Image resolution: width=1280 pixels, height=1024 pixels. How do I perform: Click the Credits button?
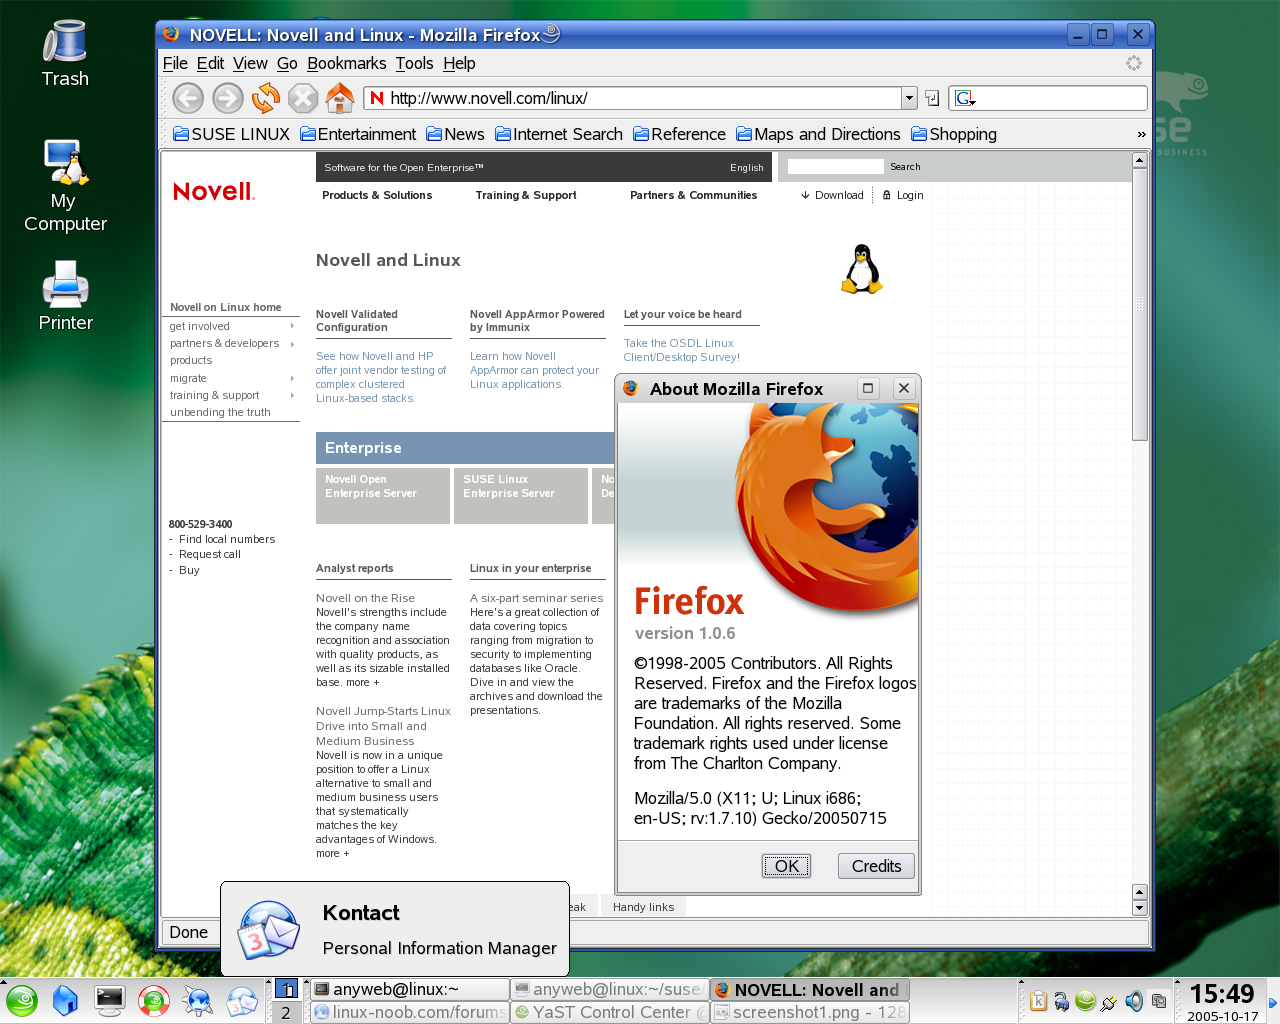876,866
